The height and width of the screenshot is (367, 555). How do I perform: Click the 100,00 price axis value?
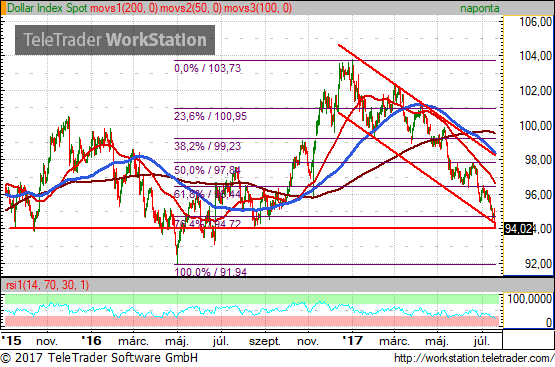pos(535,126)
